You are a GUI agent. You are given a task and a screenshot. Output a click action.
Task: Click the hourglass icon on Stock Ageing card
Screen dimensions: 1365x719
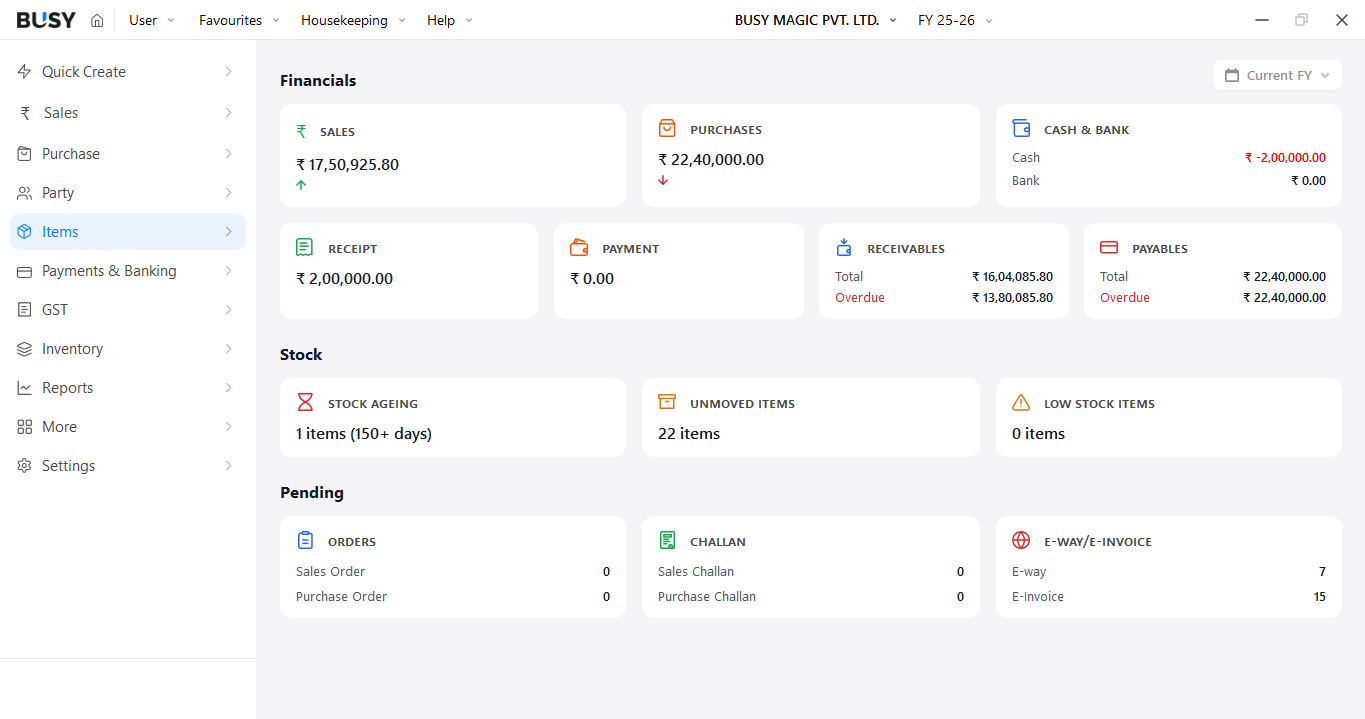(x=305, y=403)
